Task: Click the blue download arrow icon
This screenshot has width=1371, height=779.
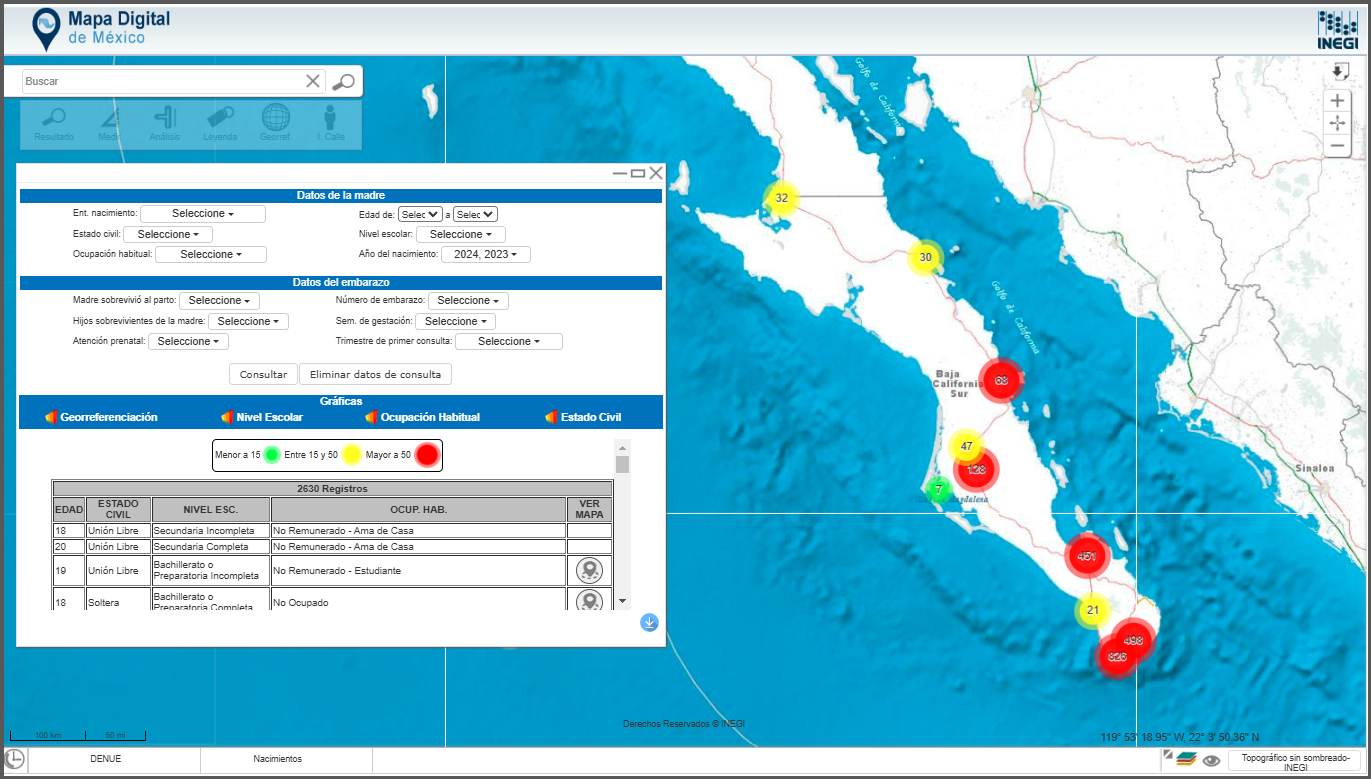Action: (x=649, y=623)
